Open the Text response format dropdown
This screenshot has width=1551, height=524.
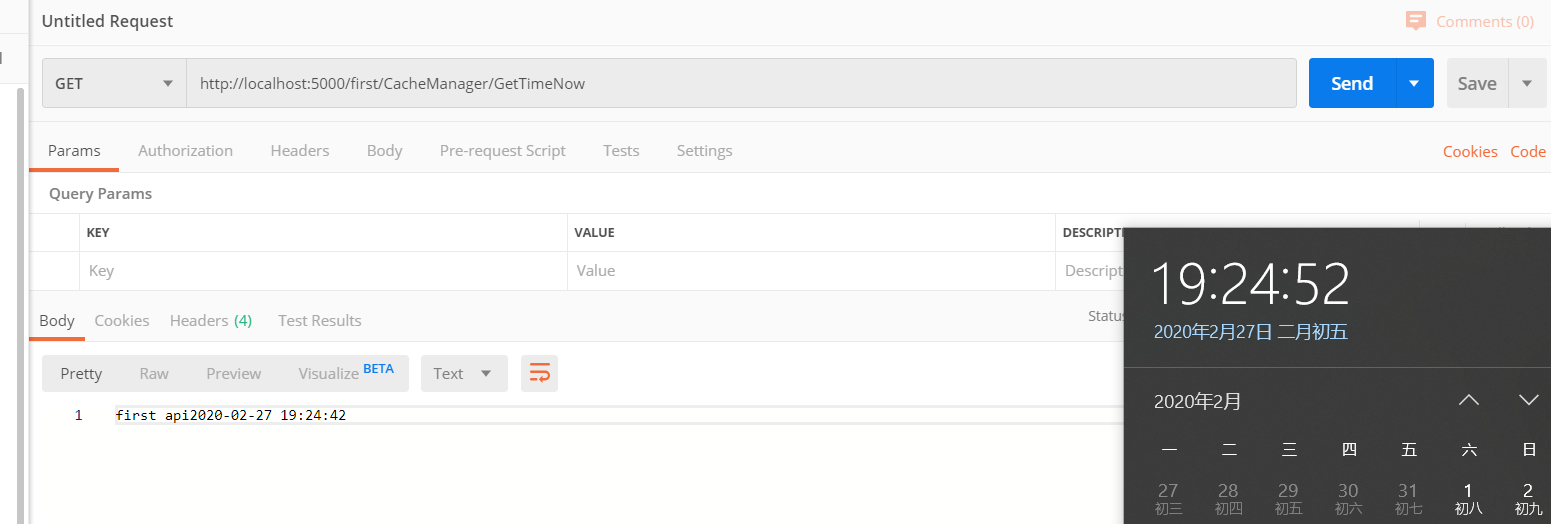(x=464, y=373)
